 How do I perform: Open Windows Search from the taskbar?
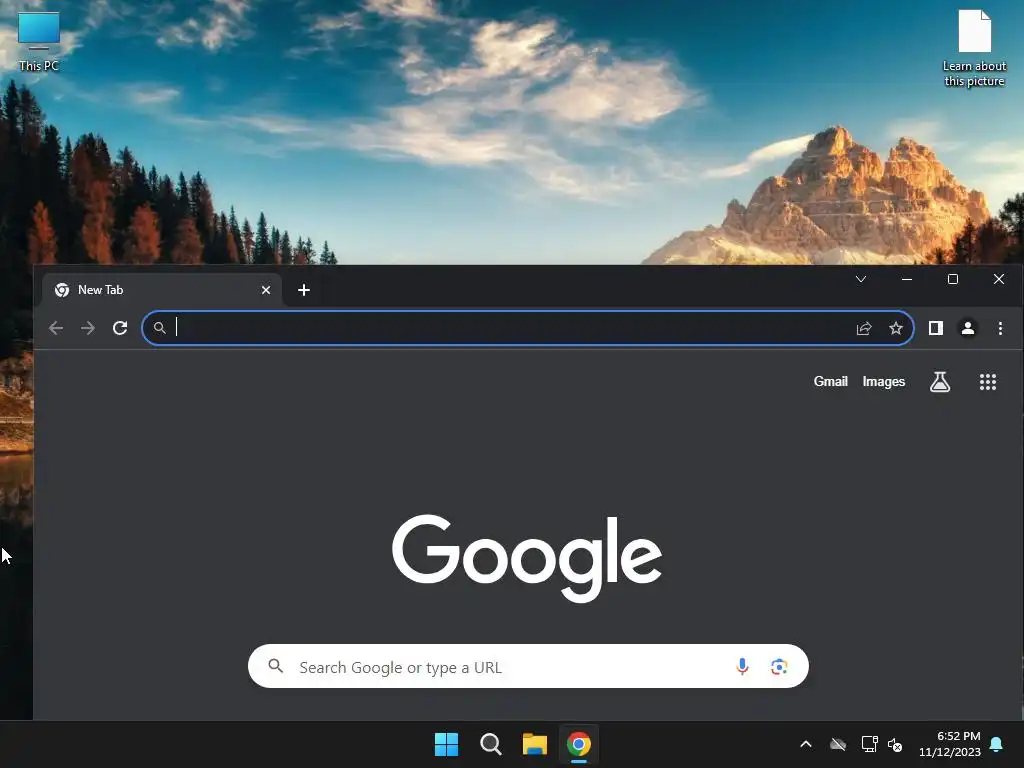coord(490,744)
